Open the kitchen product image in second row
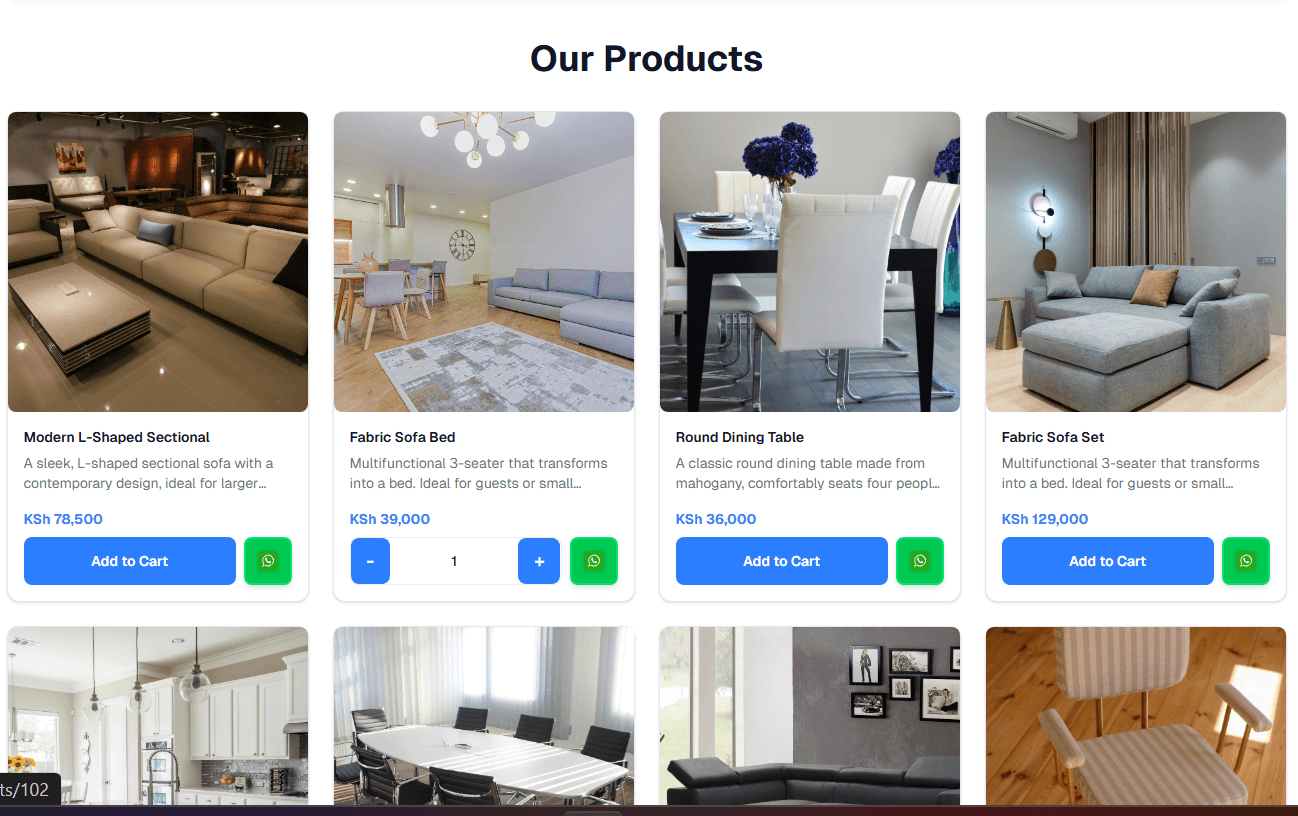1298x816 pixels. point(158,716)
